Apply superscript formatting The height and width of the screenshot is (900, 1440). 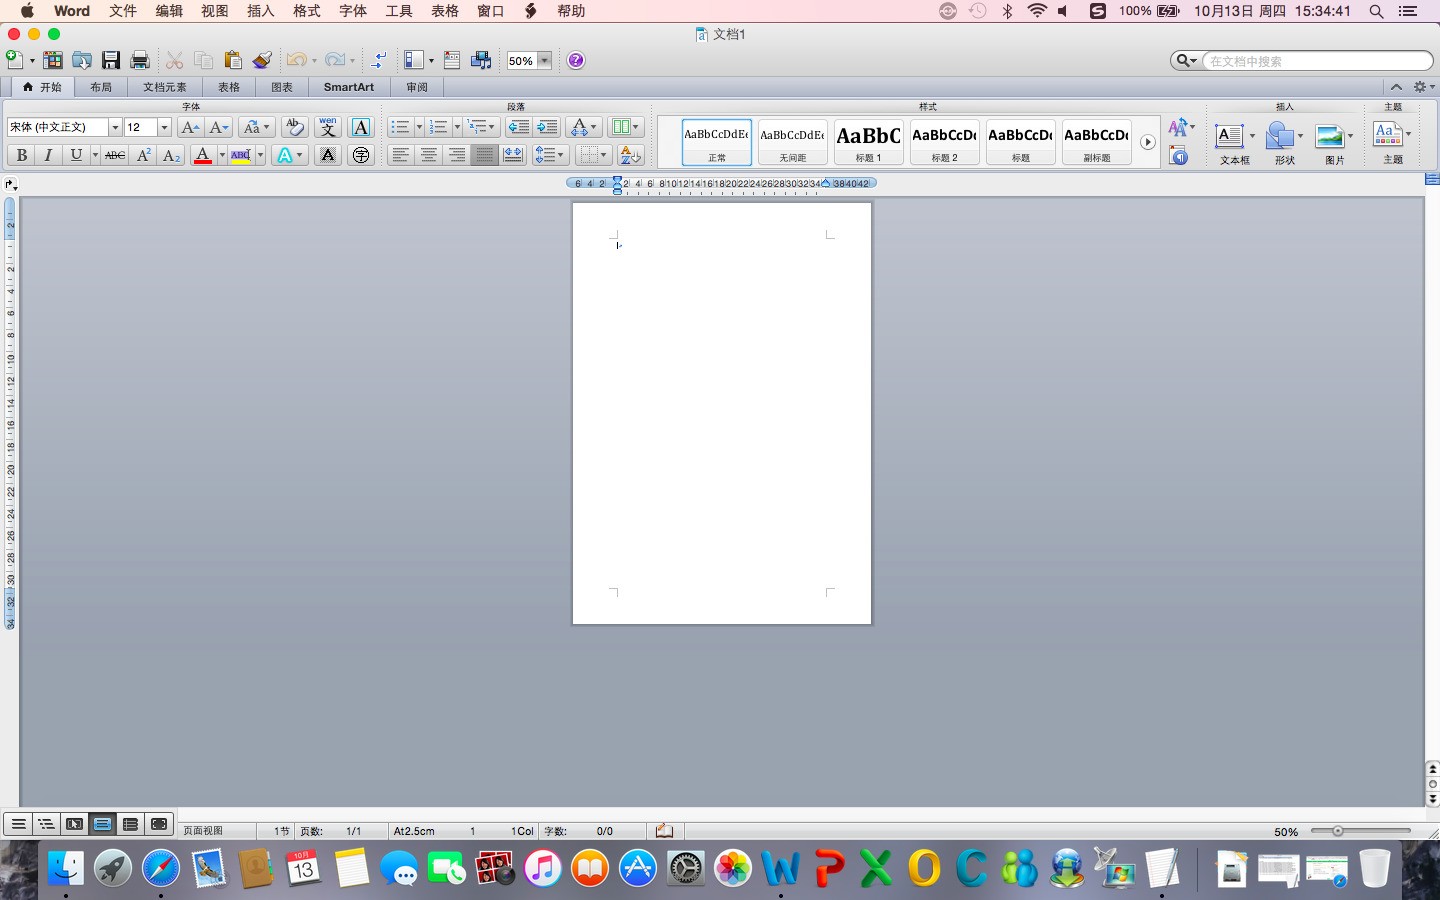point(144,155)
